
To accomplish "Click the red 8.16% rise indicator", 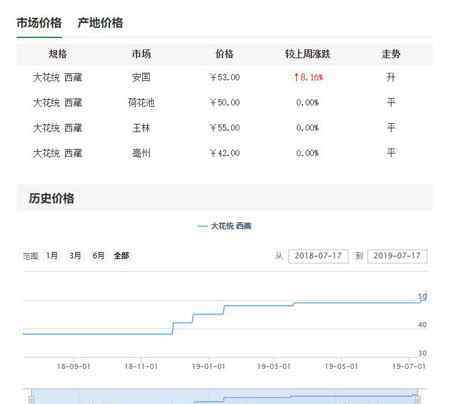I will (x=308, y=77).
